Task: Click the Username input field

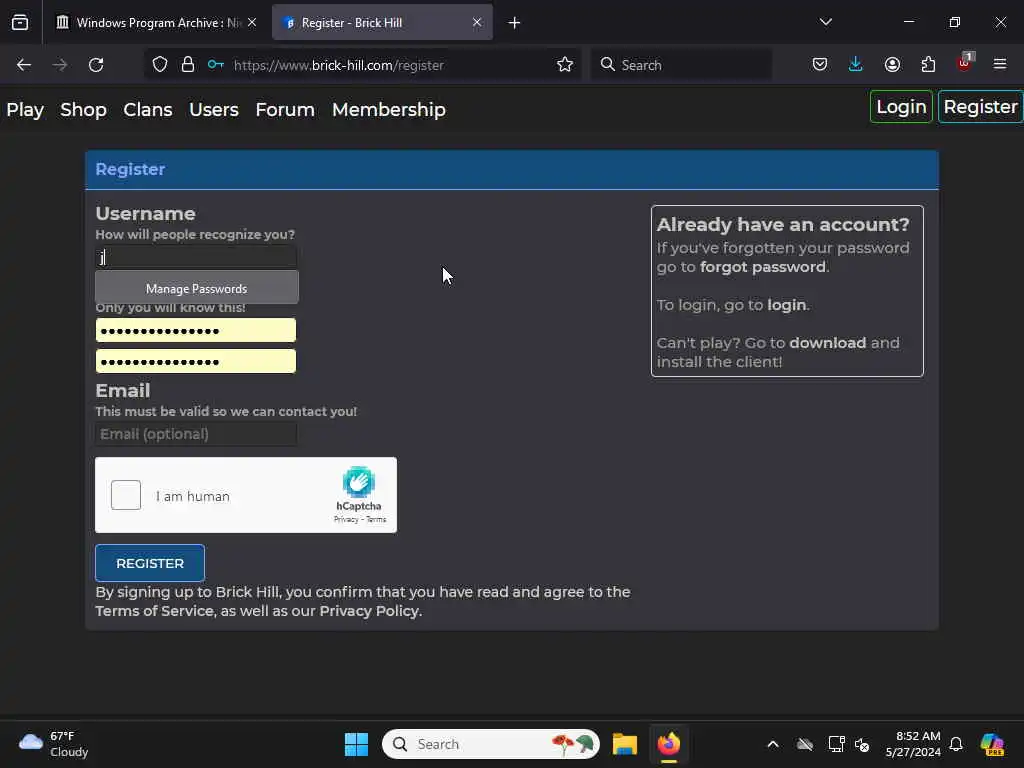Action: tap(196, 257)
